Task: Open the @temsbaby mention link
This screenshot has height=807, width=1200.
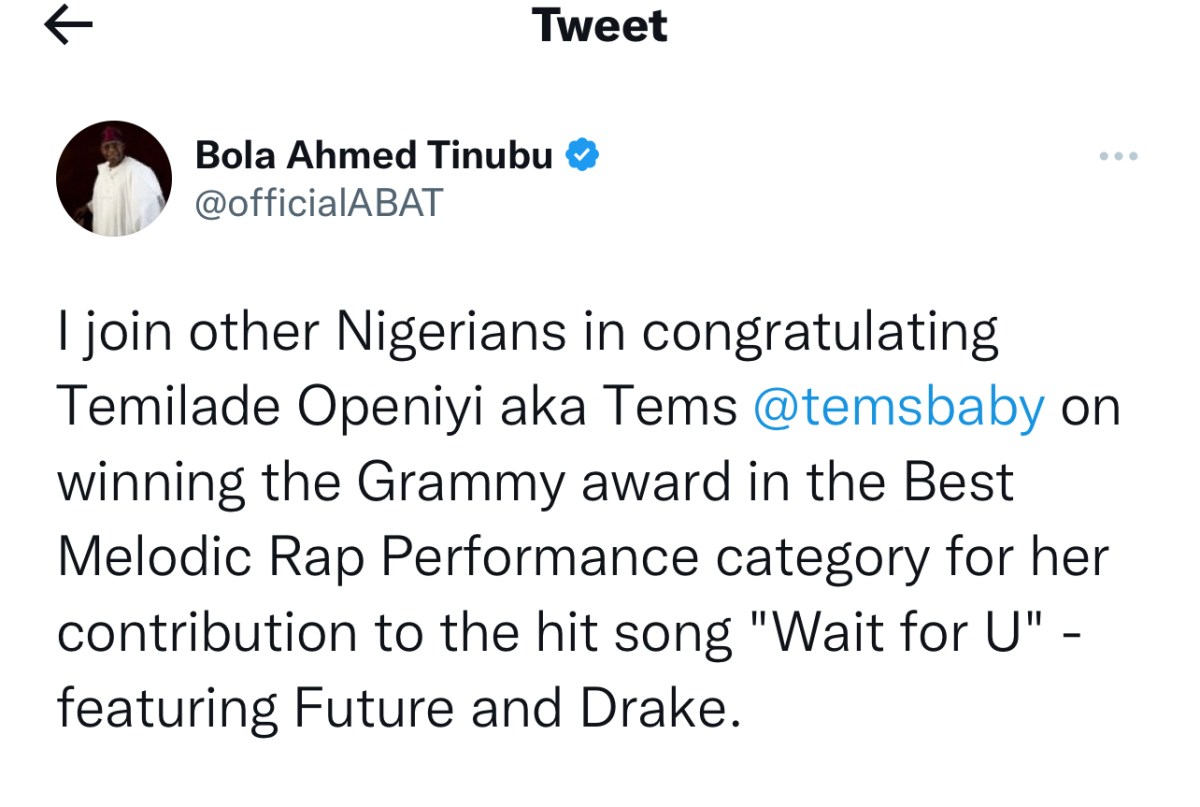Action: [x=897, y=408]
